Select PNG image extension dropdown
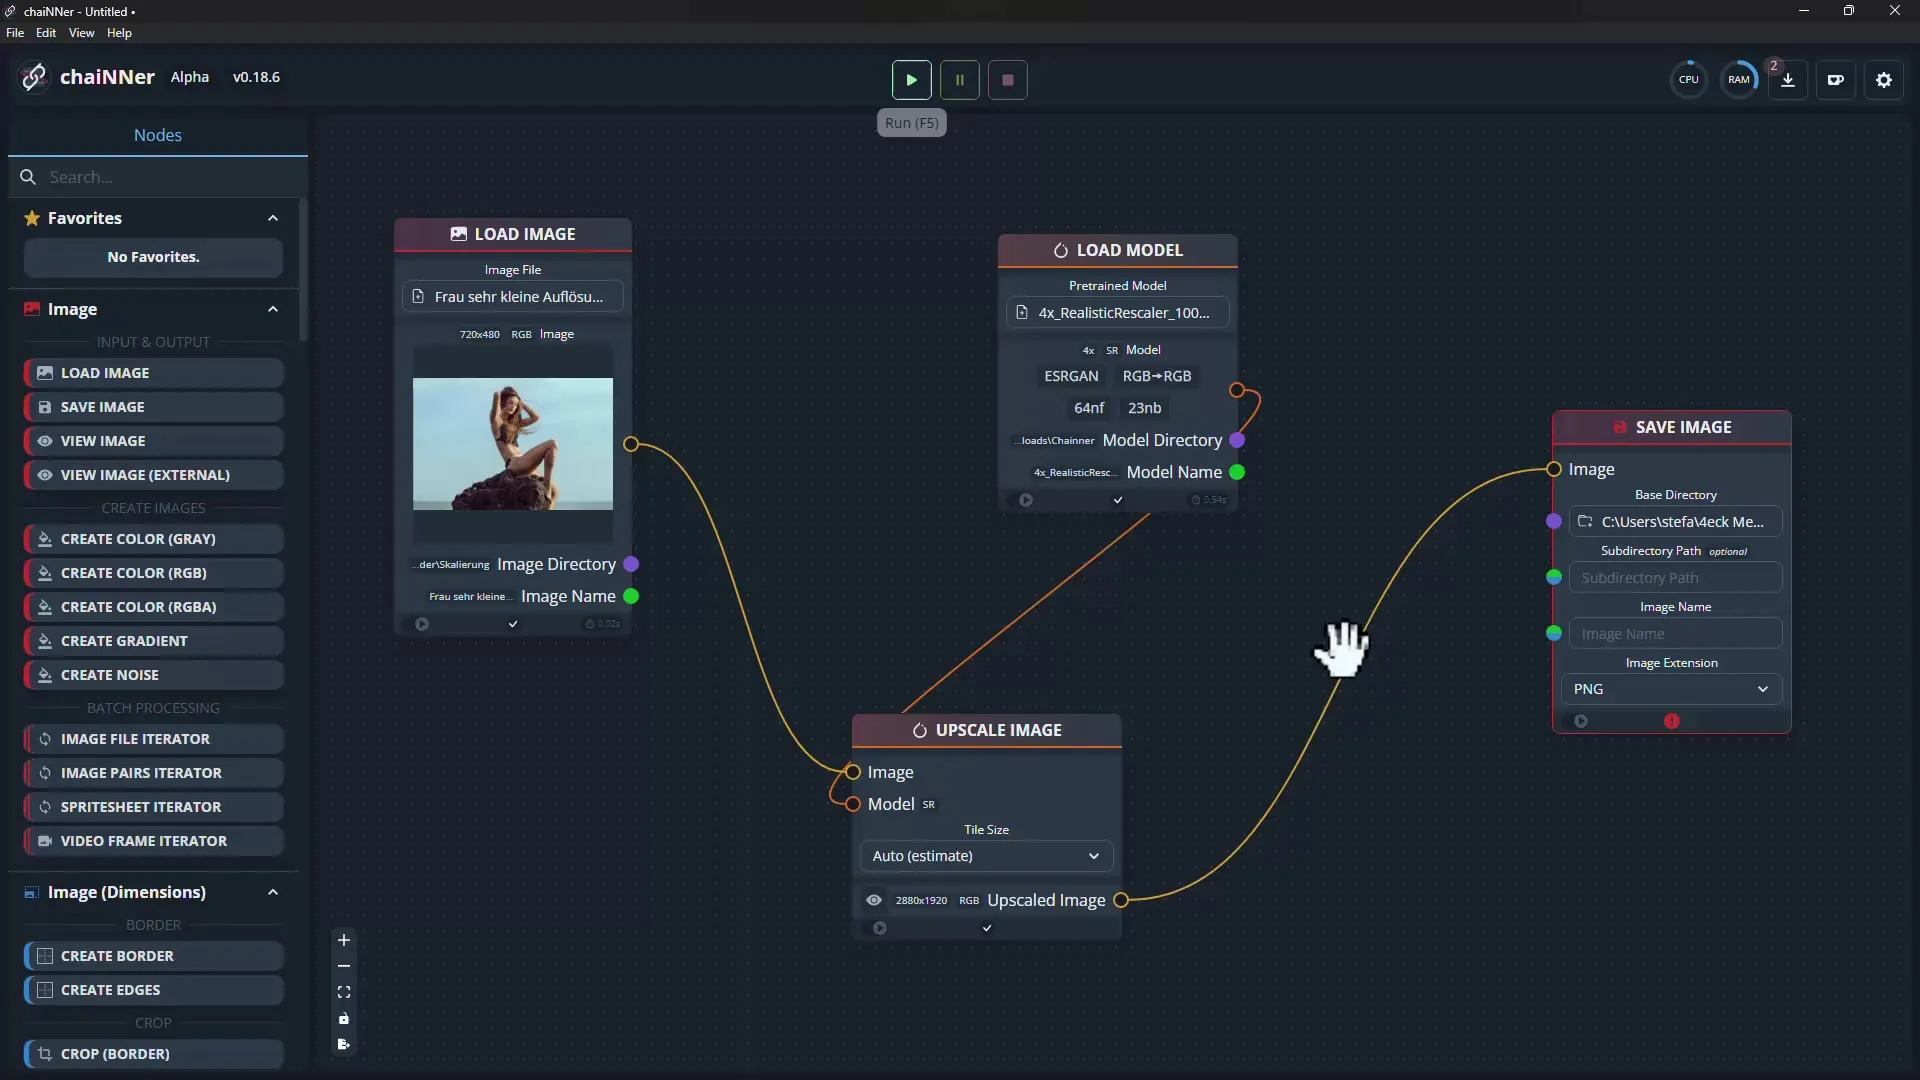The width and height of the screenshot is (1920, 1080). (x=1671, y=687)
